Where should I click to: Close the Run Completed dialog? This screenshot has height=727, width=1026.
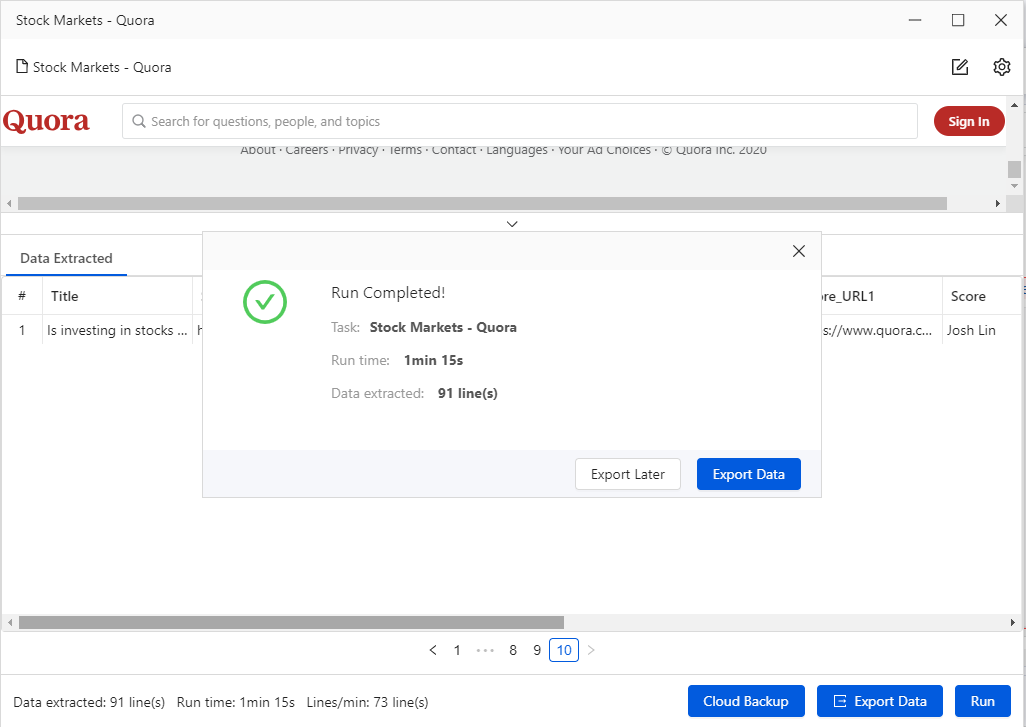pyautogui.click(x=798, y=251)
